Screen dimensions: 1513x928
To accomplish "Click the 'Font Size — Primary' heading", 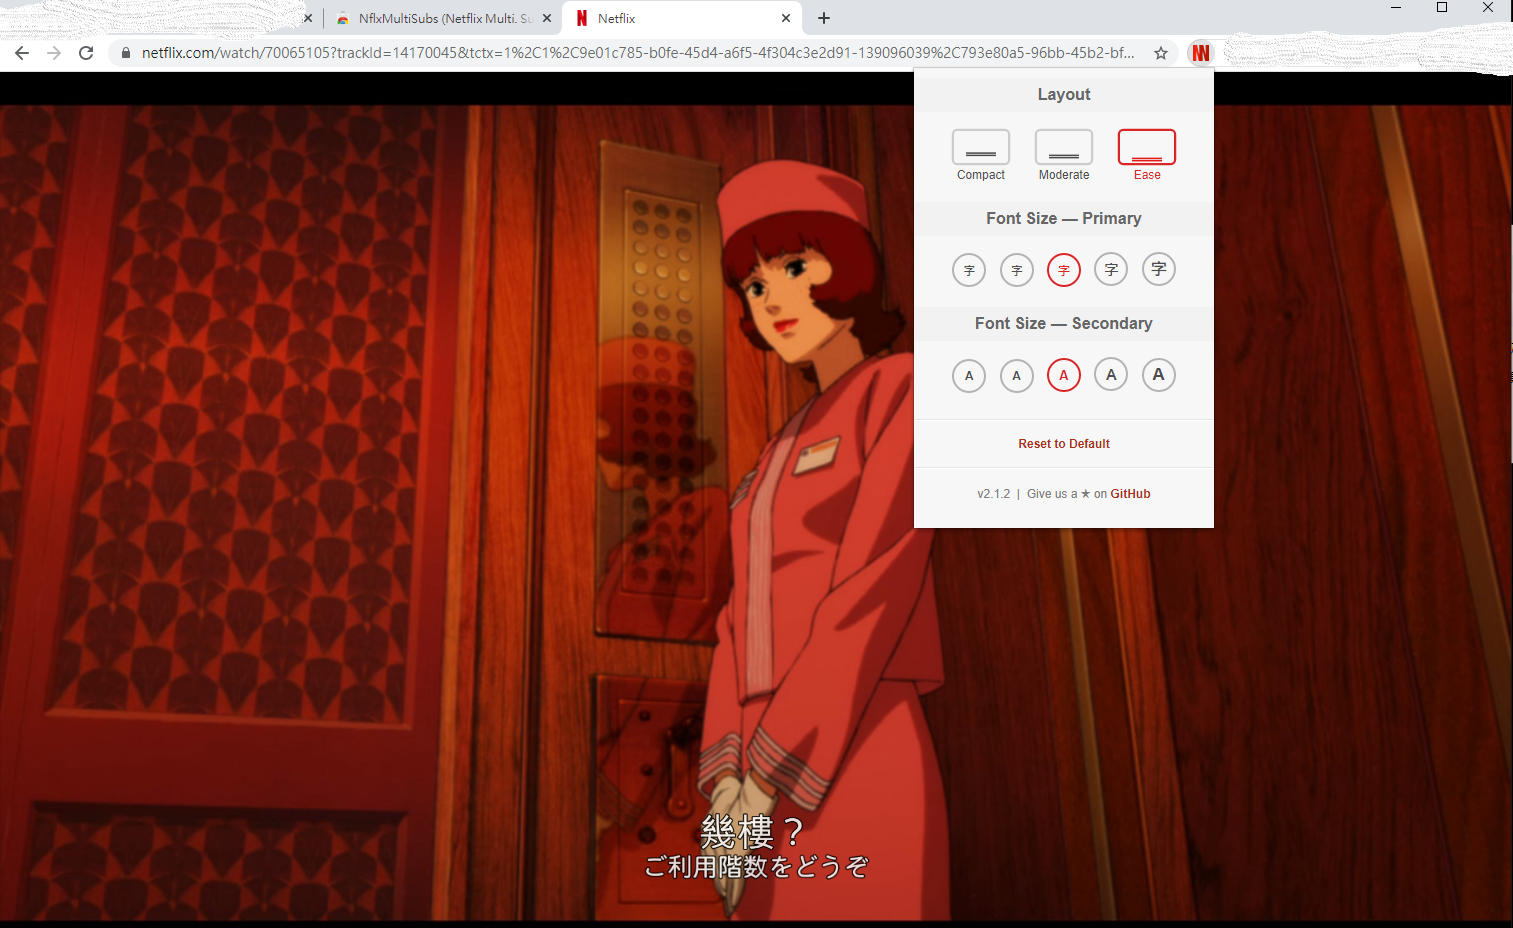I will click(x=1064, y=218).
